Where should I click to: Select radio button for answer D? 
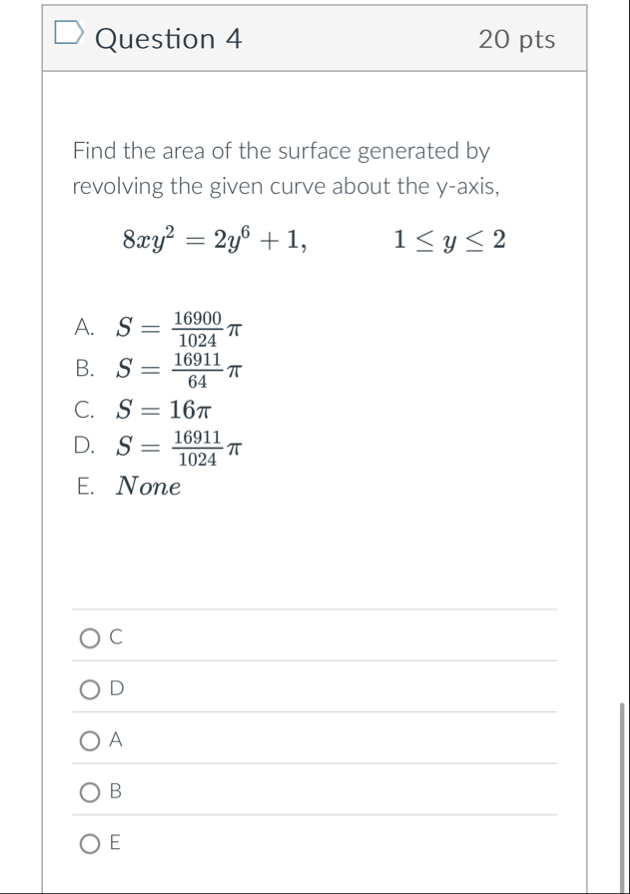pos(91,687)
